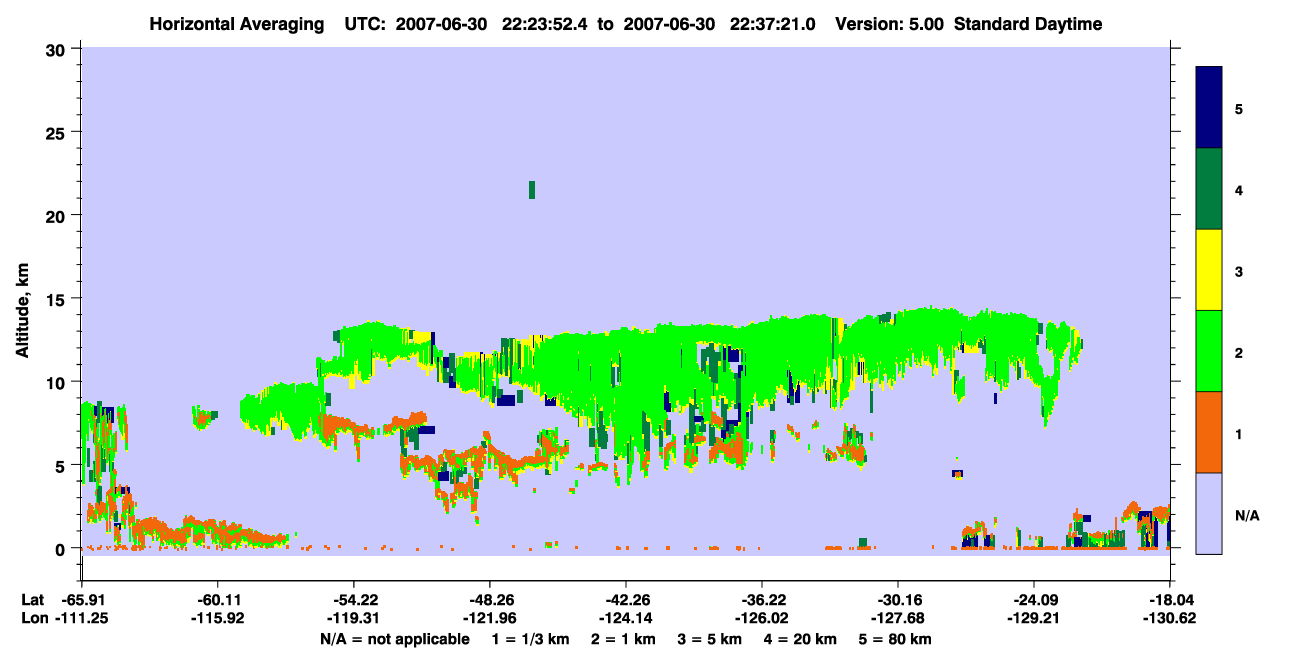Click the latitude value -42.26
Viewport: 1300px width, 667px height.
click(625, 600)
